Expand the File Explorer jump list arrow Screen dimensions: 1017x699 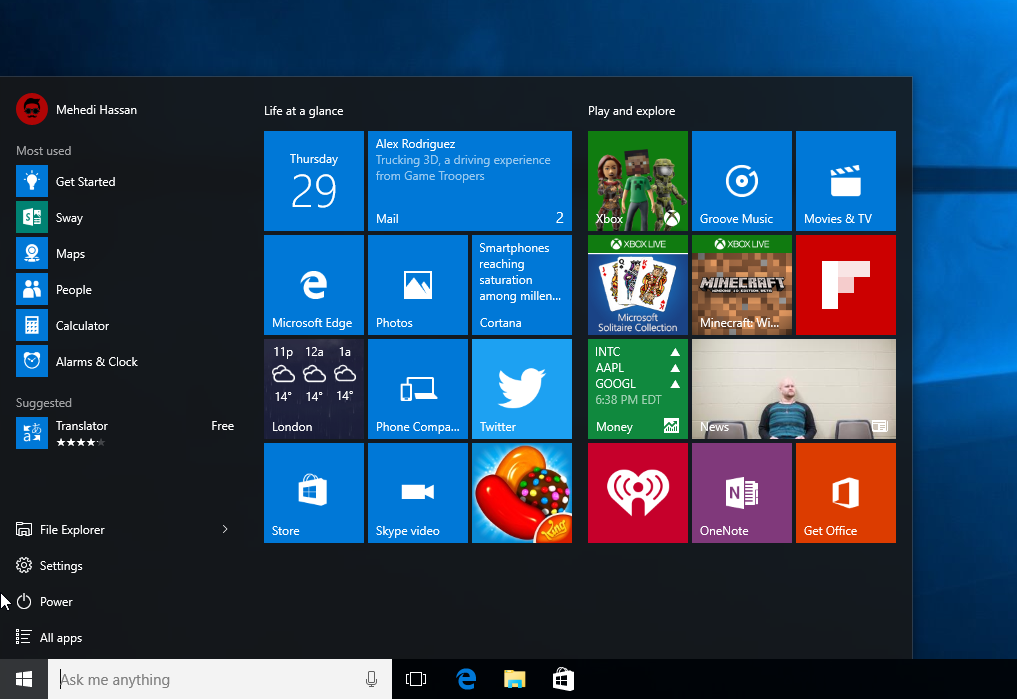pyautogui.click(x=225, y=529)
